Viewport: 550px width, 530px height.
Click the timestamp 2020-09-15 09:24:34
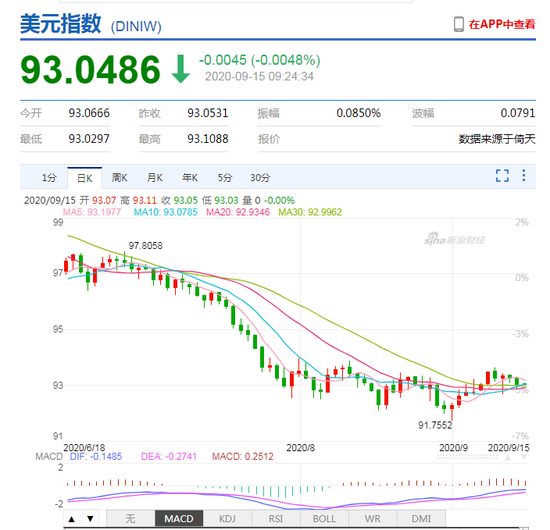click(259, 76)
